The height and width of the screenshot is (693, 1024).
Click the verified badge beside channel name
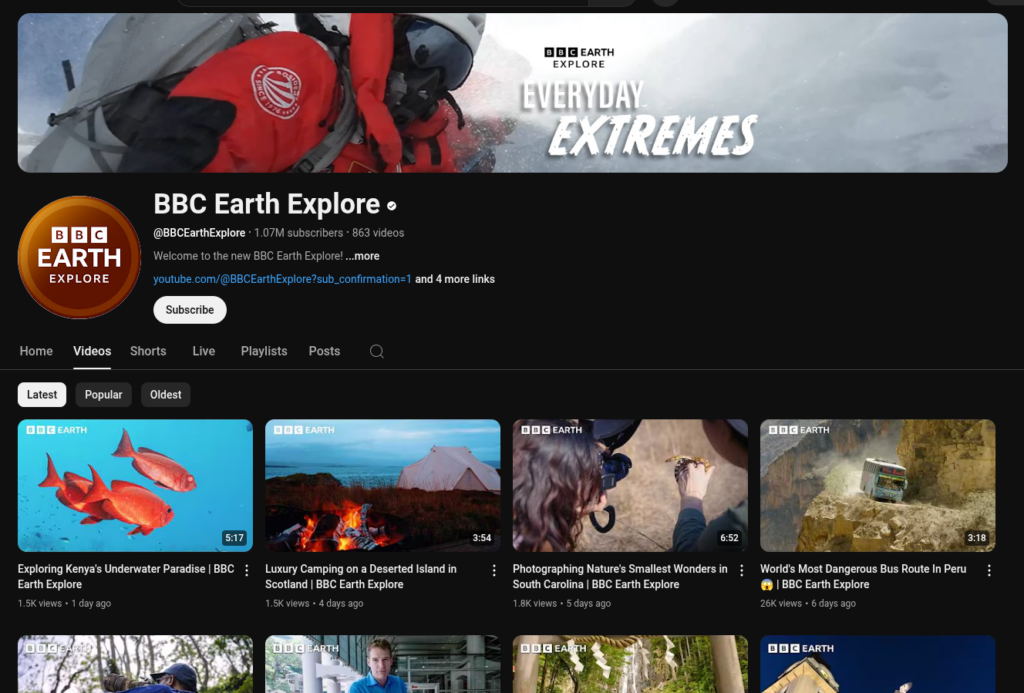coord(392,206)
